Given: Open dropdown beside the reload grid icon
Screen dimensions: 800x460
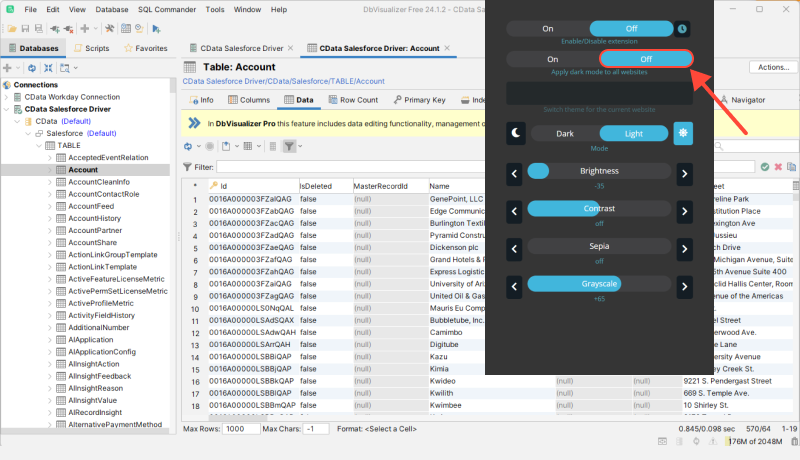Looking at the screenshot, I should click(198, 146).
